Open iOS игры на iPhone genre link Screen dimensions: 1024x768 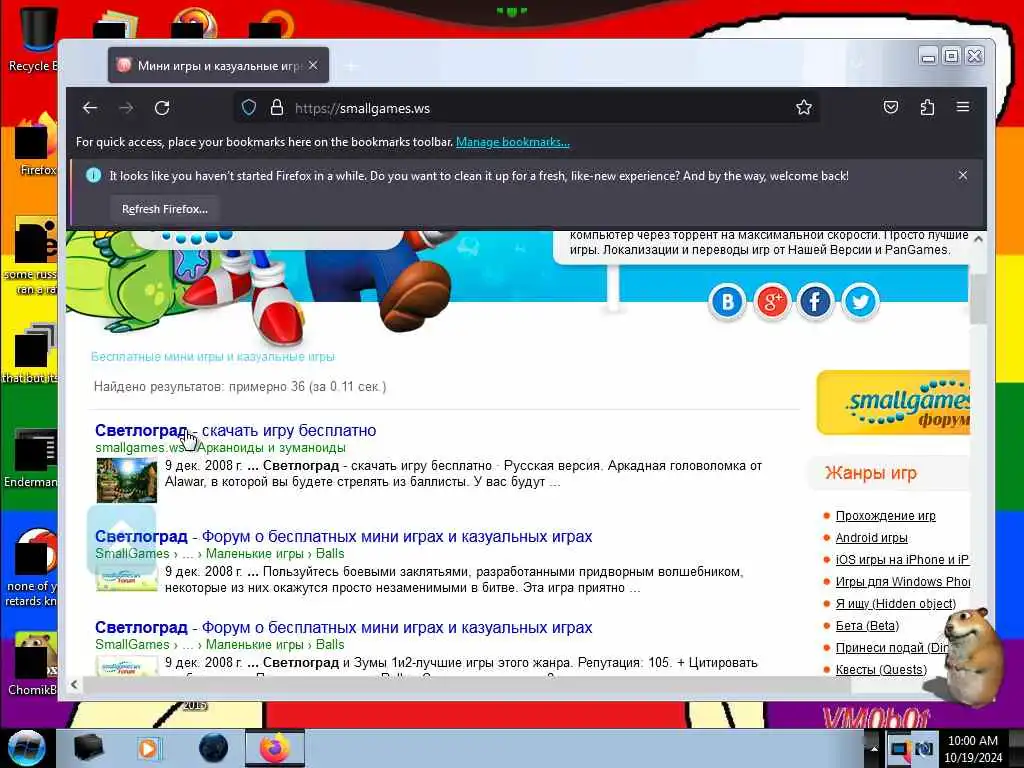click(903, 560)
